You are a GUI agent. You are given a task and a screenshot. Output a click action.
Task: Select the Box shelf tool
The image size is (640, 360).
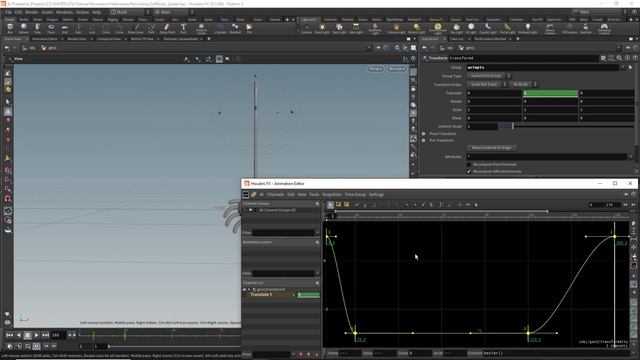tap(10, 29)
